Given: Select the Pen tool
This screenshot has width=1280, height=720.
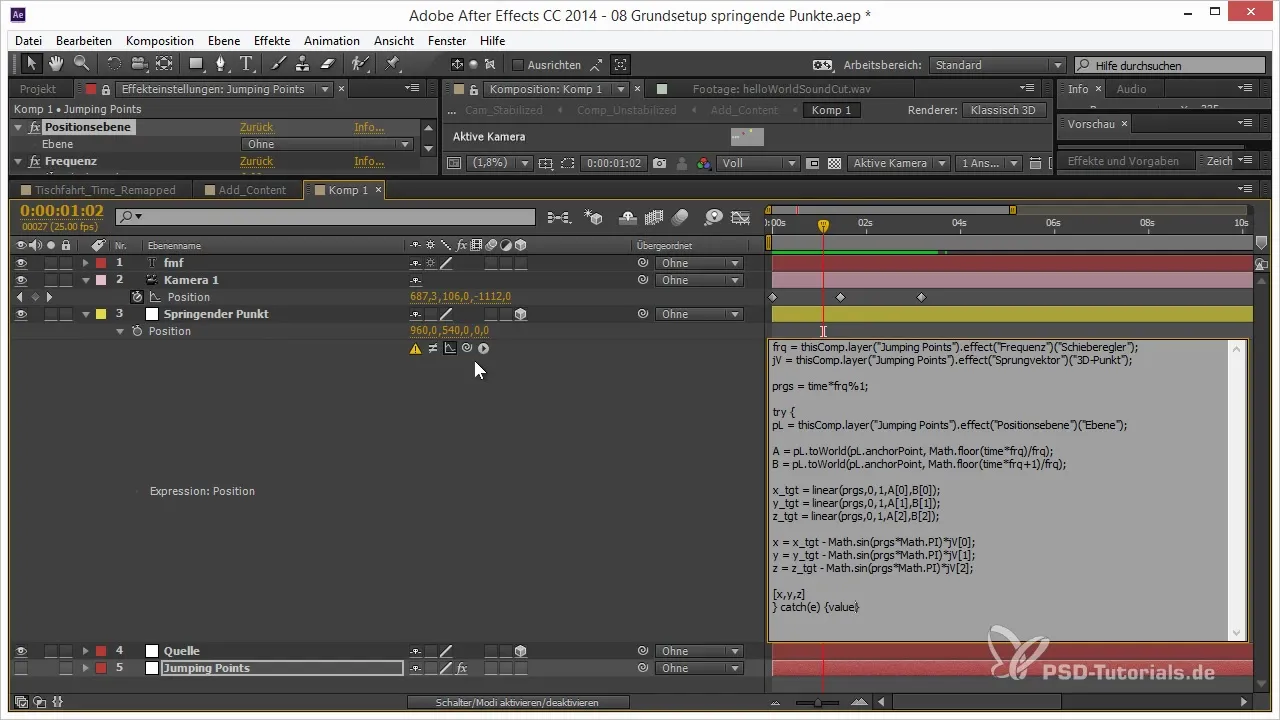Looking at the screenshot, I should (221, 64).
